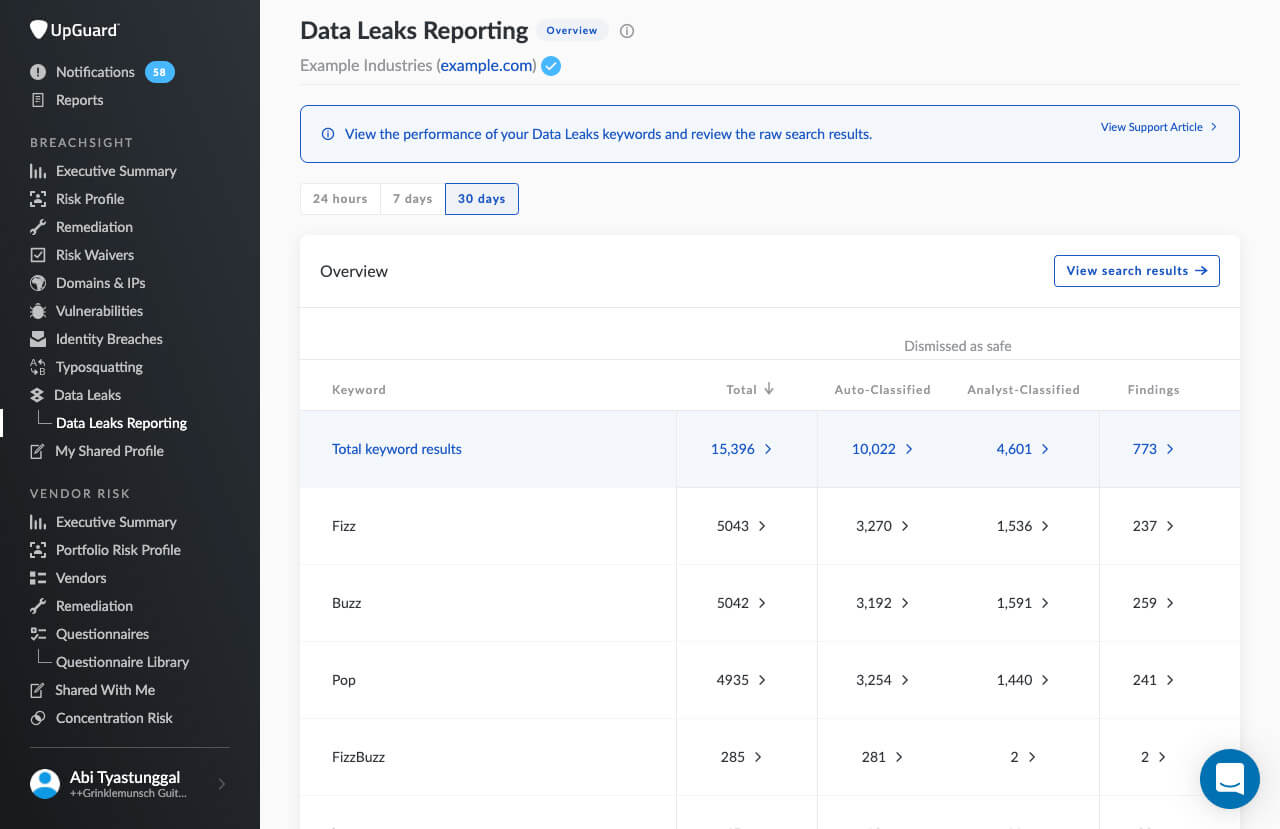Image resolution: width=1280 pixels, height=829 pixels.
Task: Click the My Shared Profile edit icon
Action: (37, 451)
